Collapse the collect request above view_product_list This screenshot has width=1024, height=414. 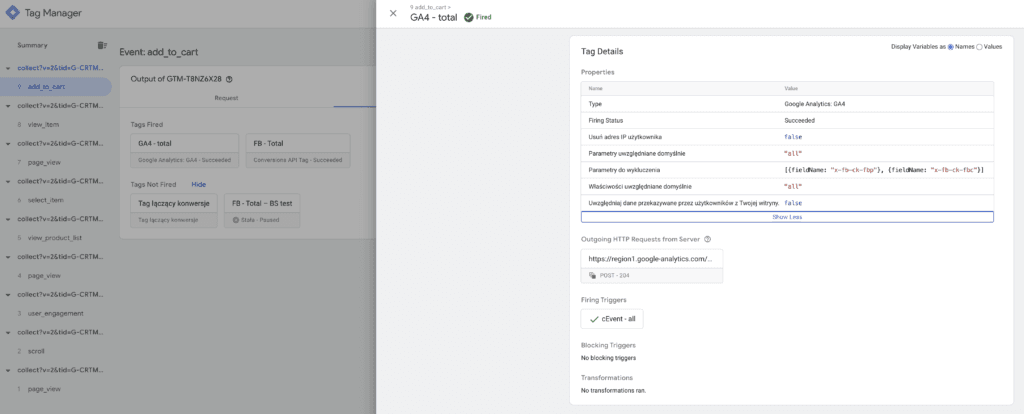(7, 219)
